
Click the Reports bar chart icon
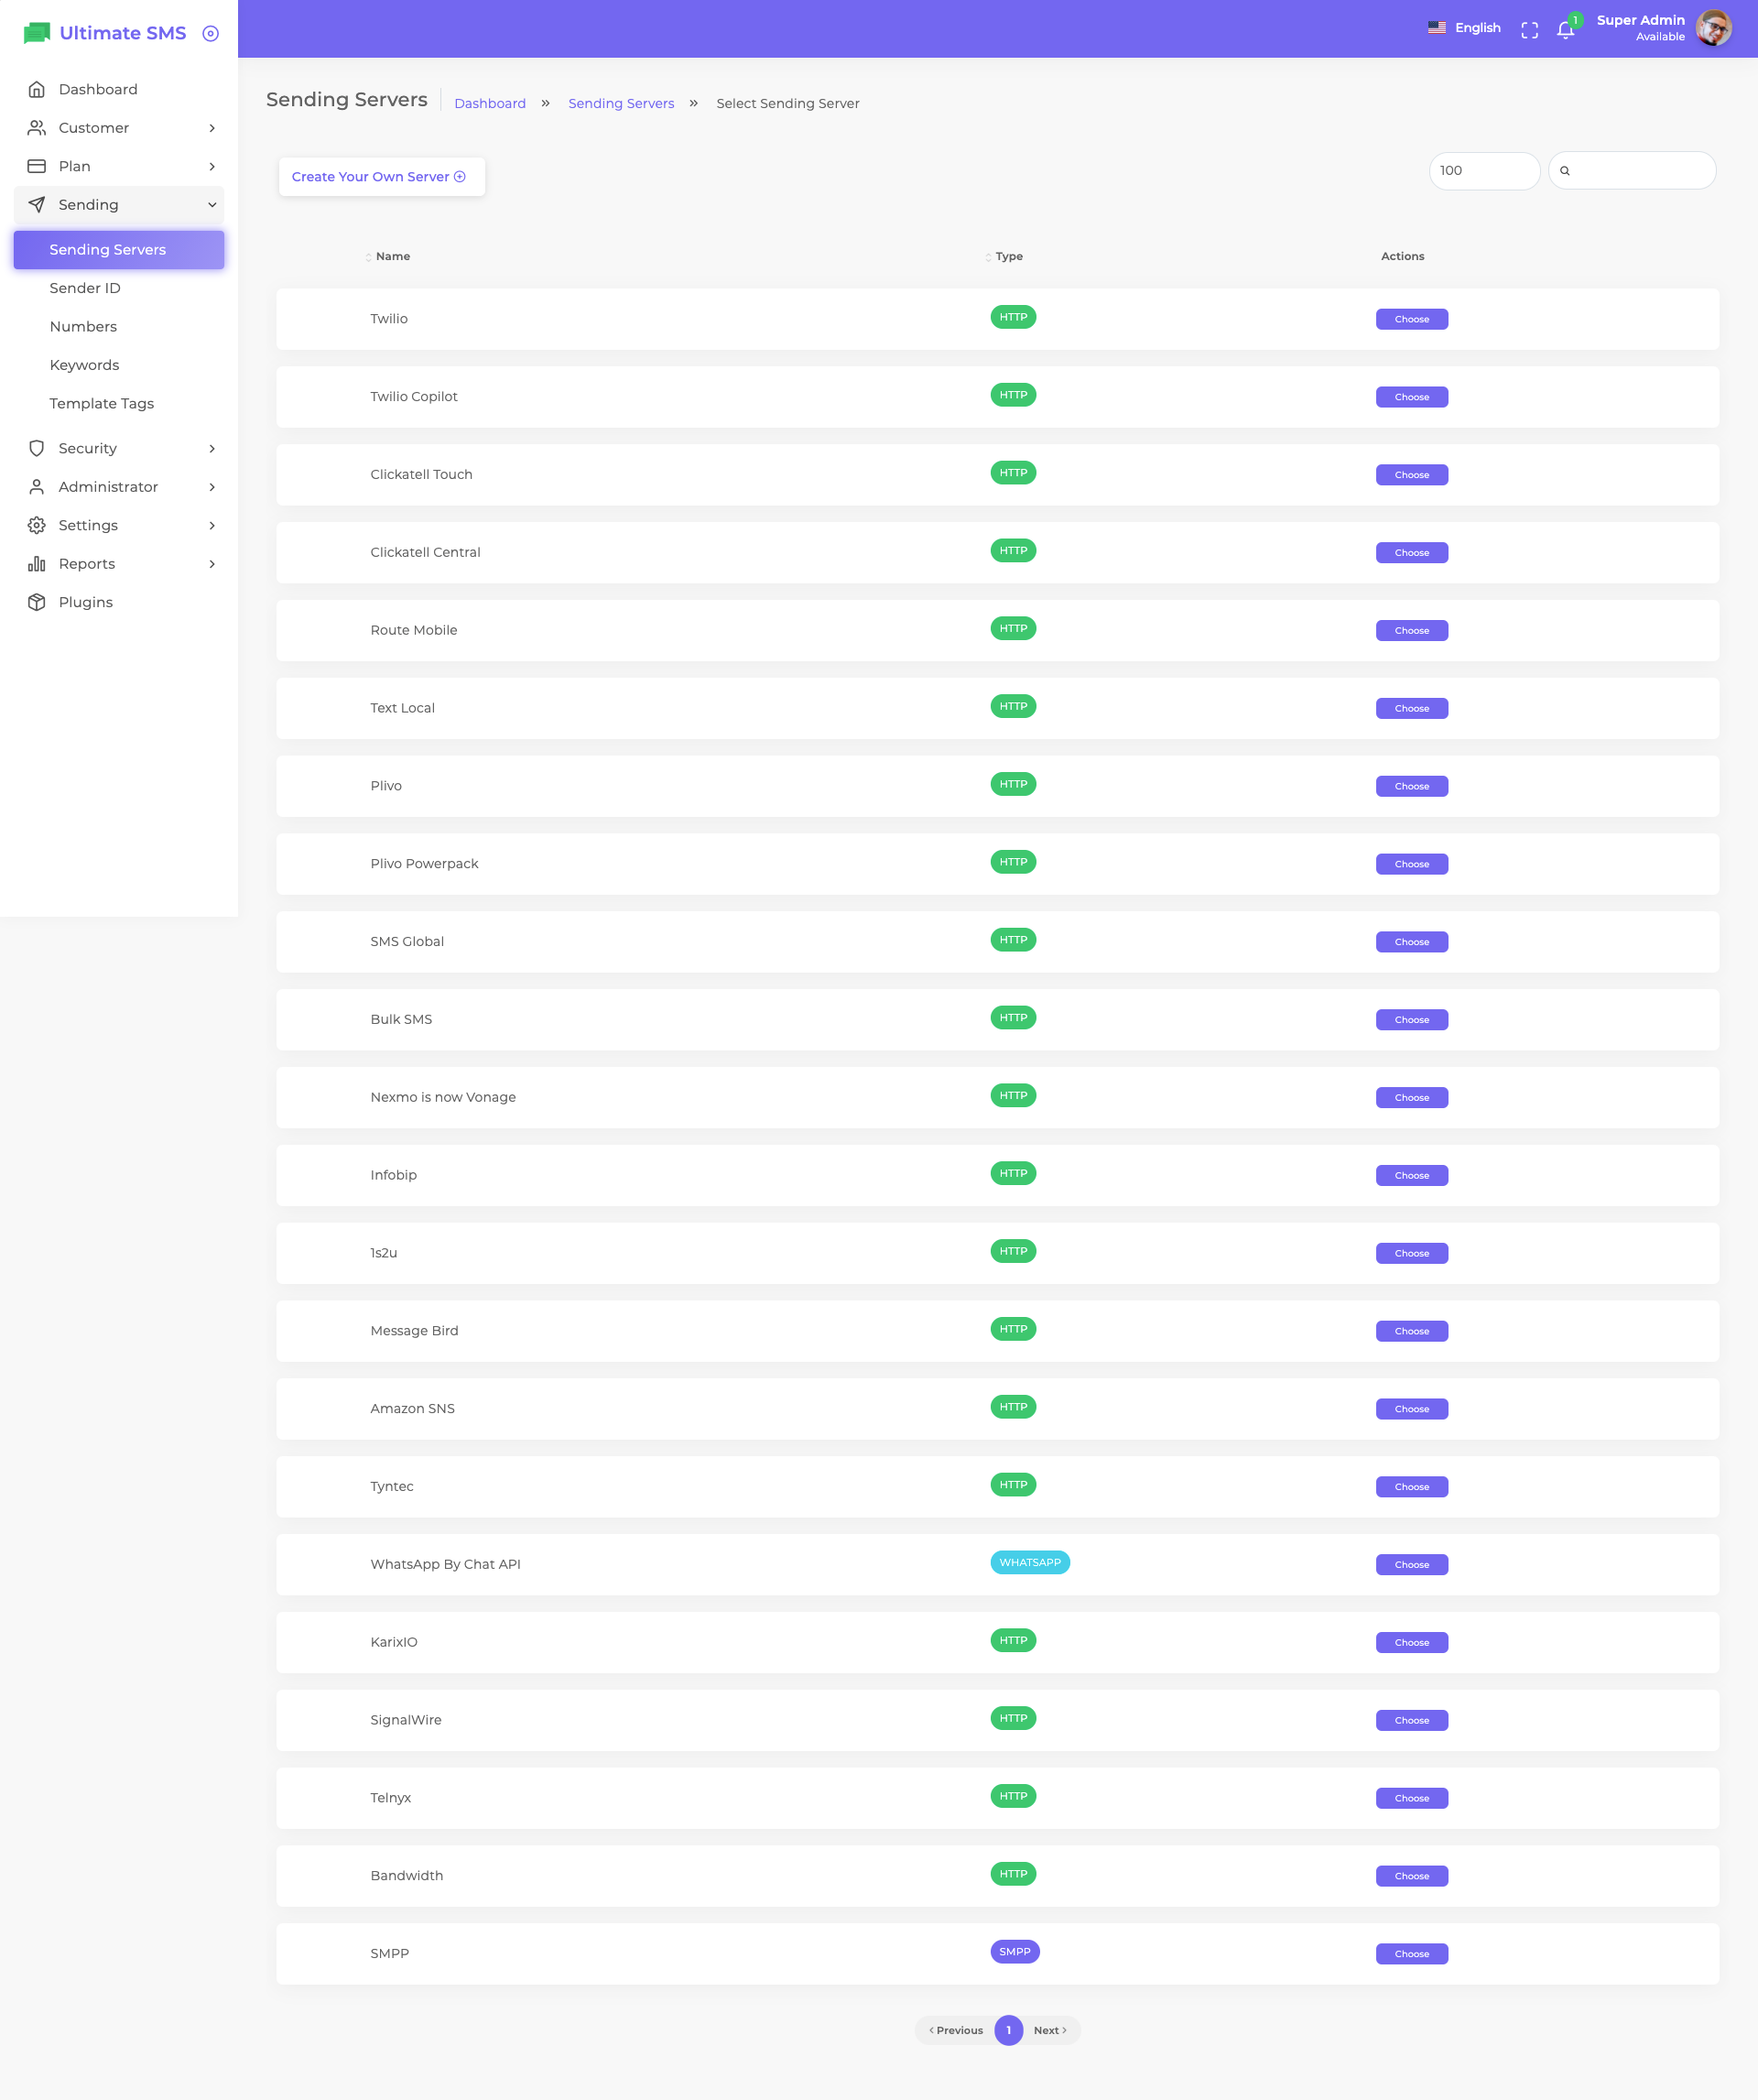[37, 564]
